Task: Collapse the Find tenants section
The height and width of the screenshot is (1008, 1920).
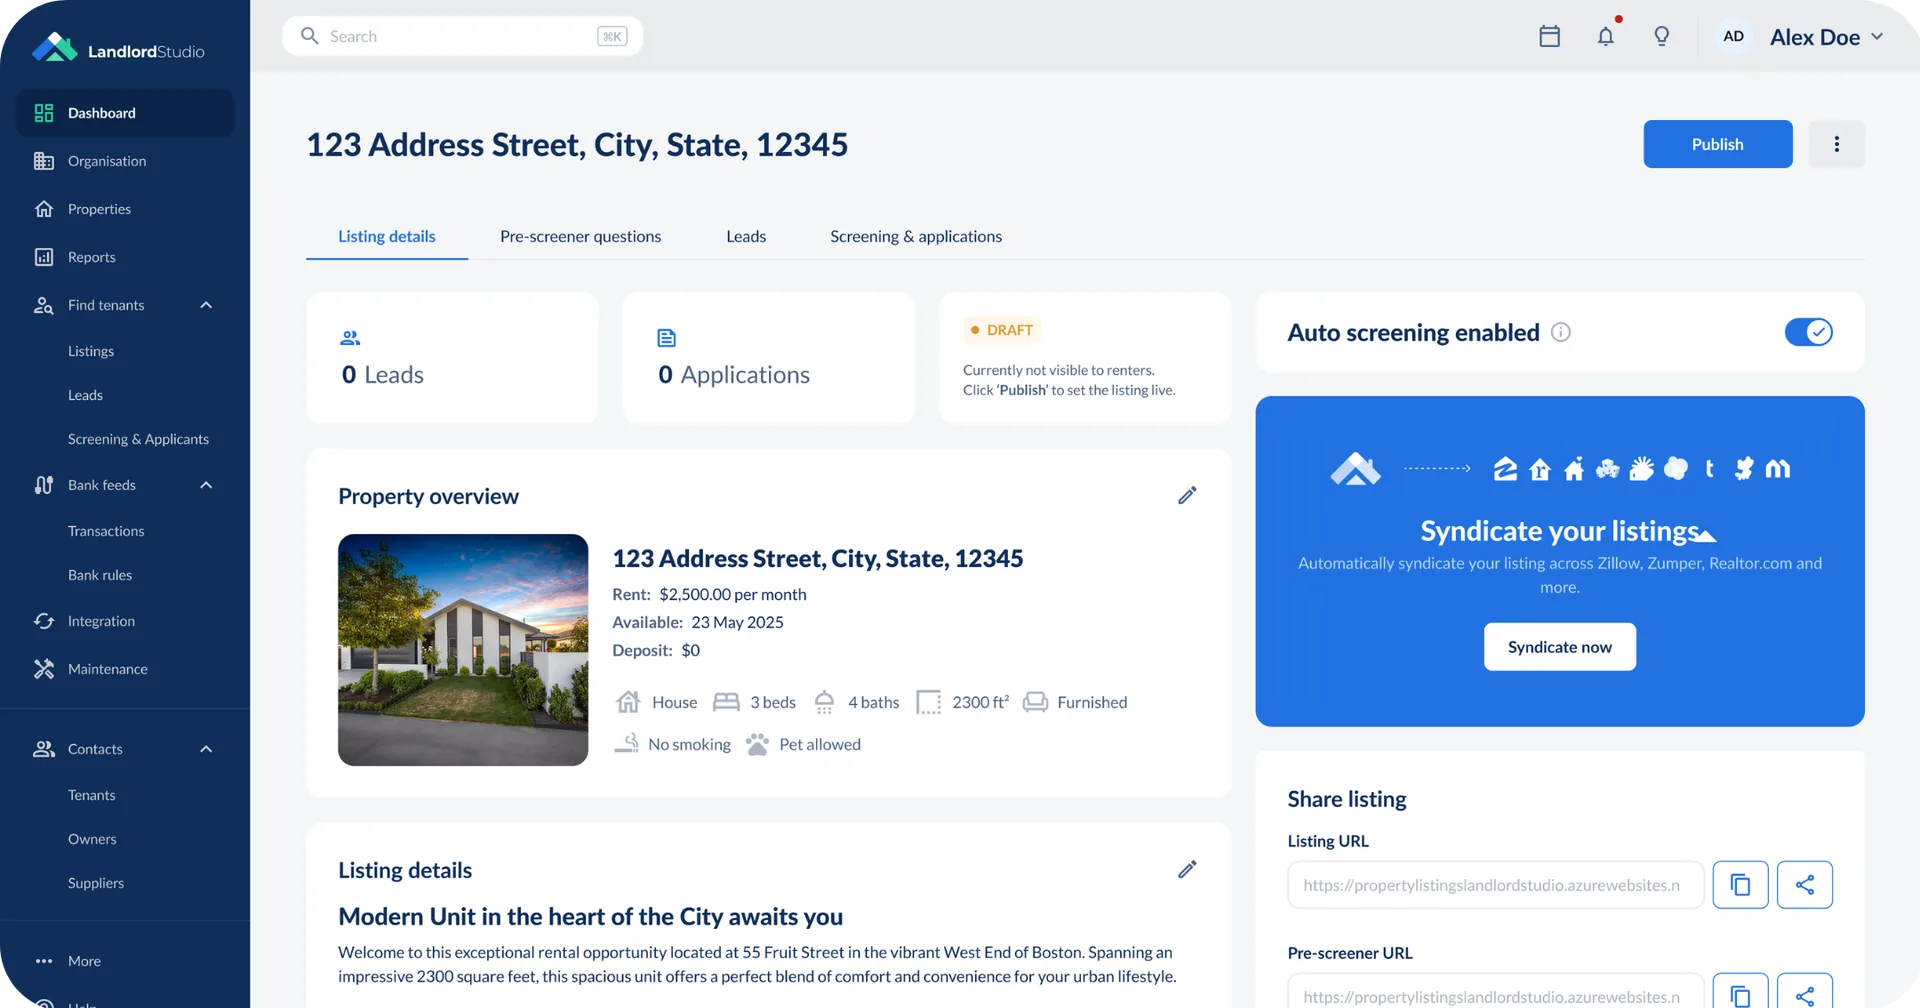Action: [x=206, y=305]
